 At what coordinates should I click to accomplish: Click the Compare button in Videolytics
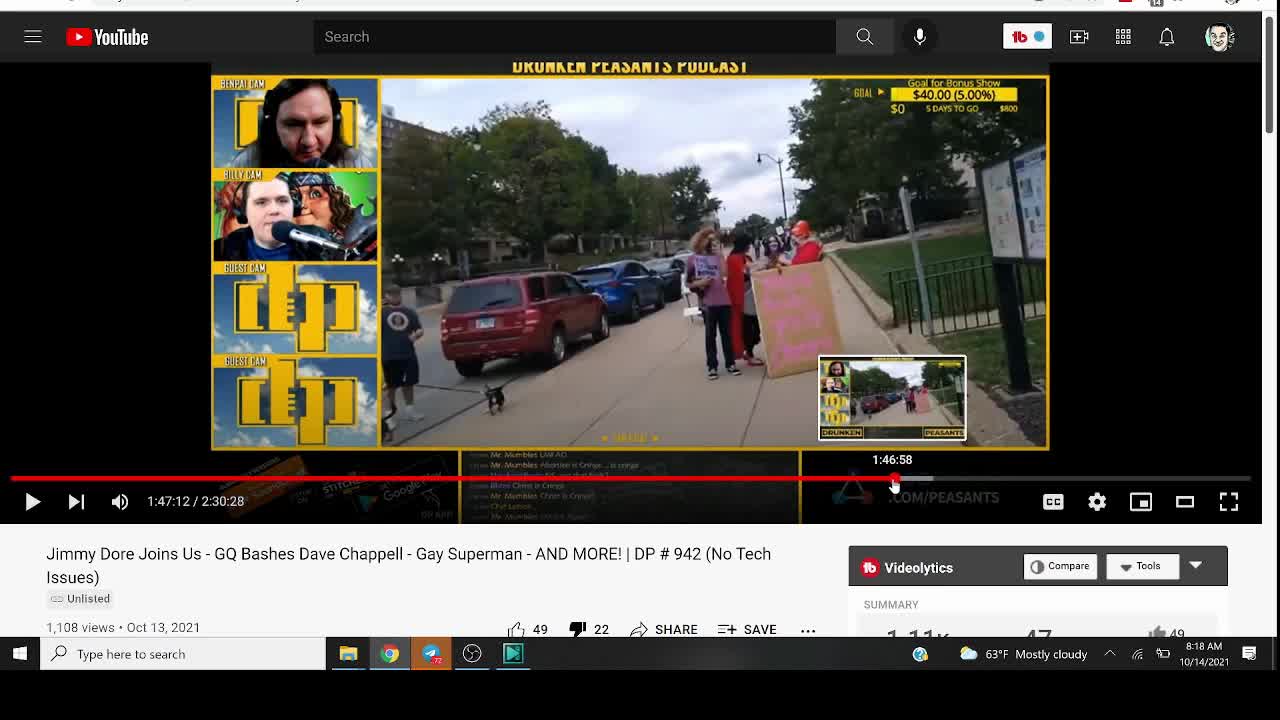coord(1060,566)
